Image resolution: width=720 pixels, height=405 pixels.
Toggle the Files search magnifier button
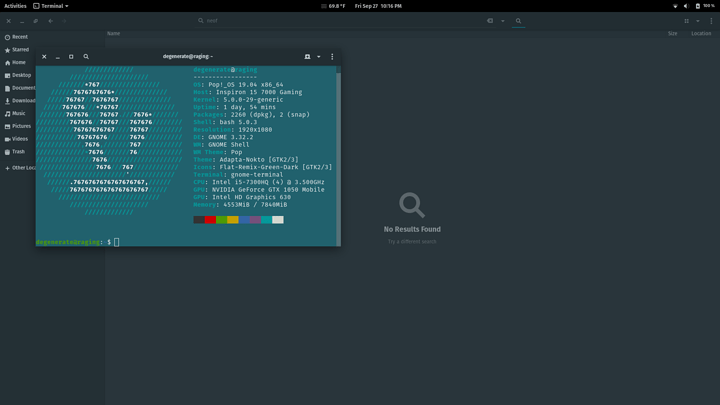point(518,21)
